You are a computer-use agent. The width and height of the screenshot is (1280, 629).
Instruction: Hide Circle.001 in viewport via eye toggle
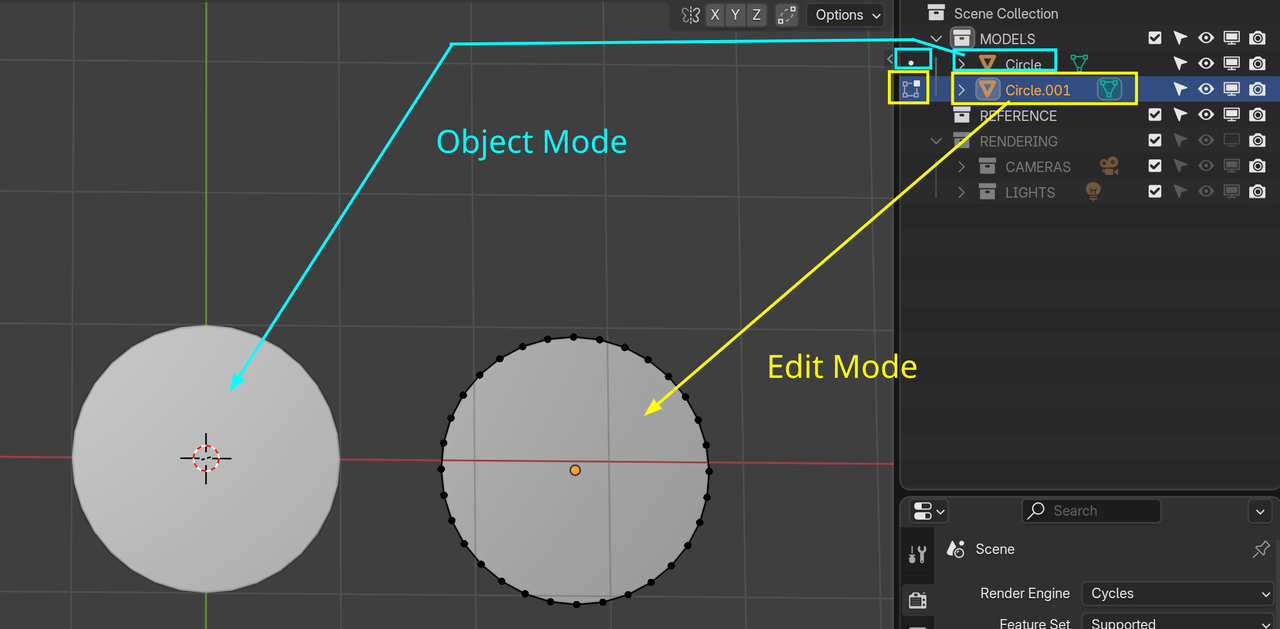tap(1205, 88)
